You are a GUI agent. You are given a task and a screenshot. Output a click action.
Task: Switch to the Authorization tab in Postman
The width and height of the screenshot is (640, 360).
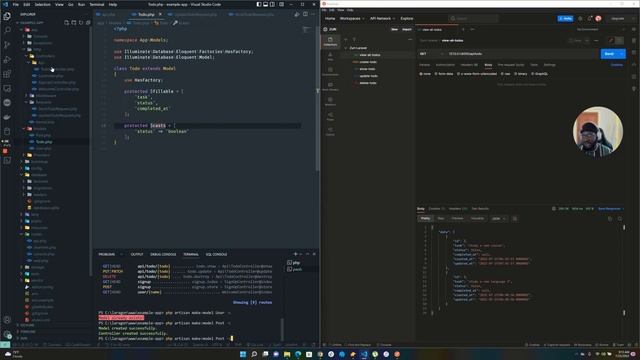pyautogui.click(x=445, y=65)
